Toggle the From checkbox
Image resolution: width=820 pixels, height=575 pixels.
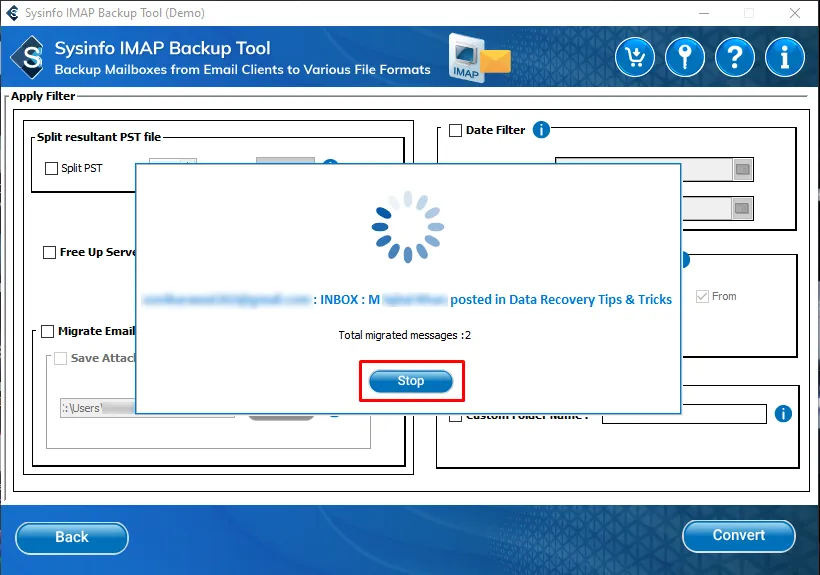[x=702, y=296]
